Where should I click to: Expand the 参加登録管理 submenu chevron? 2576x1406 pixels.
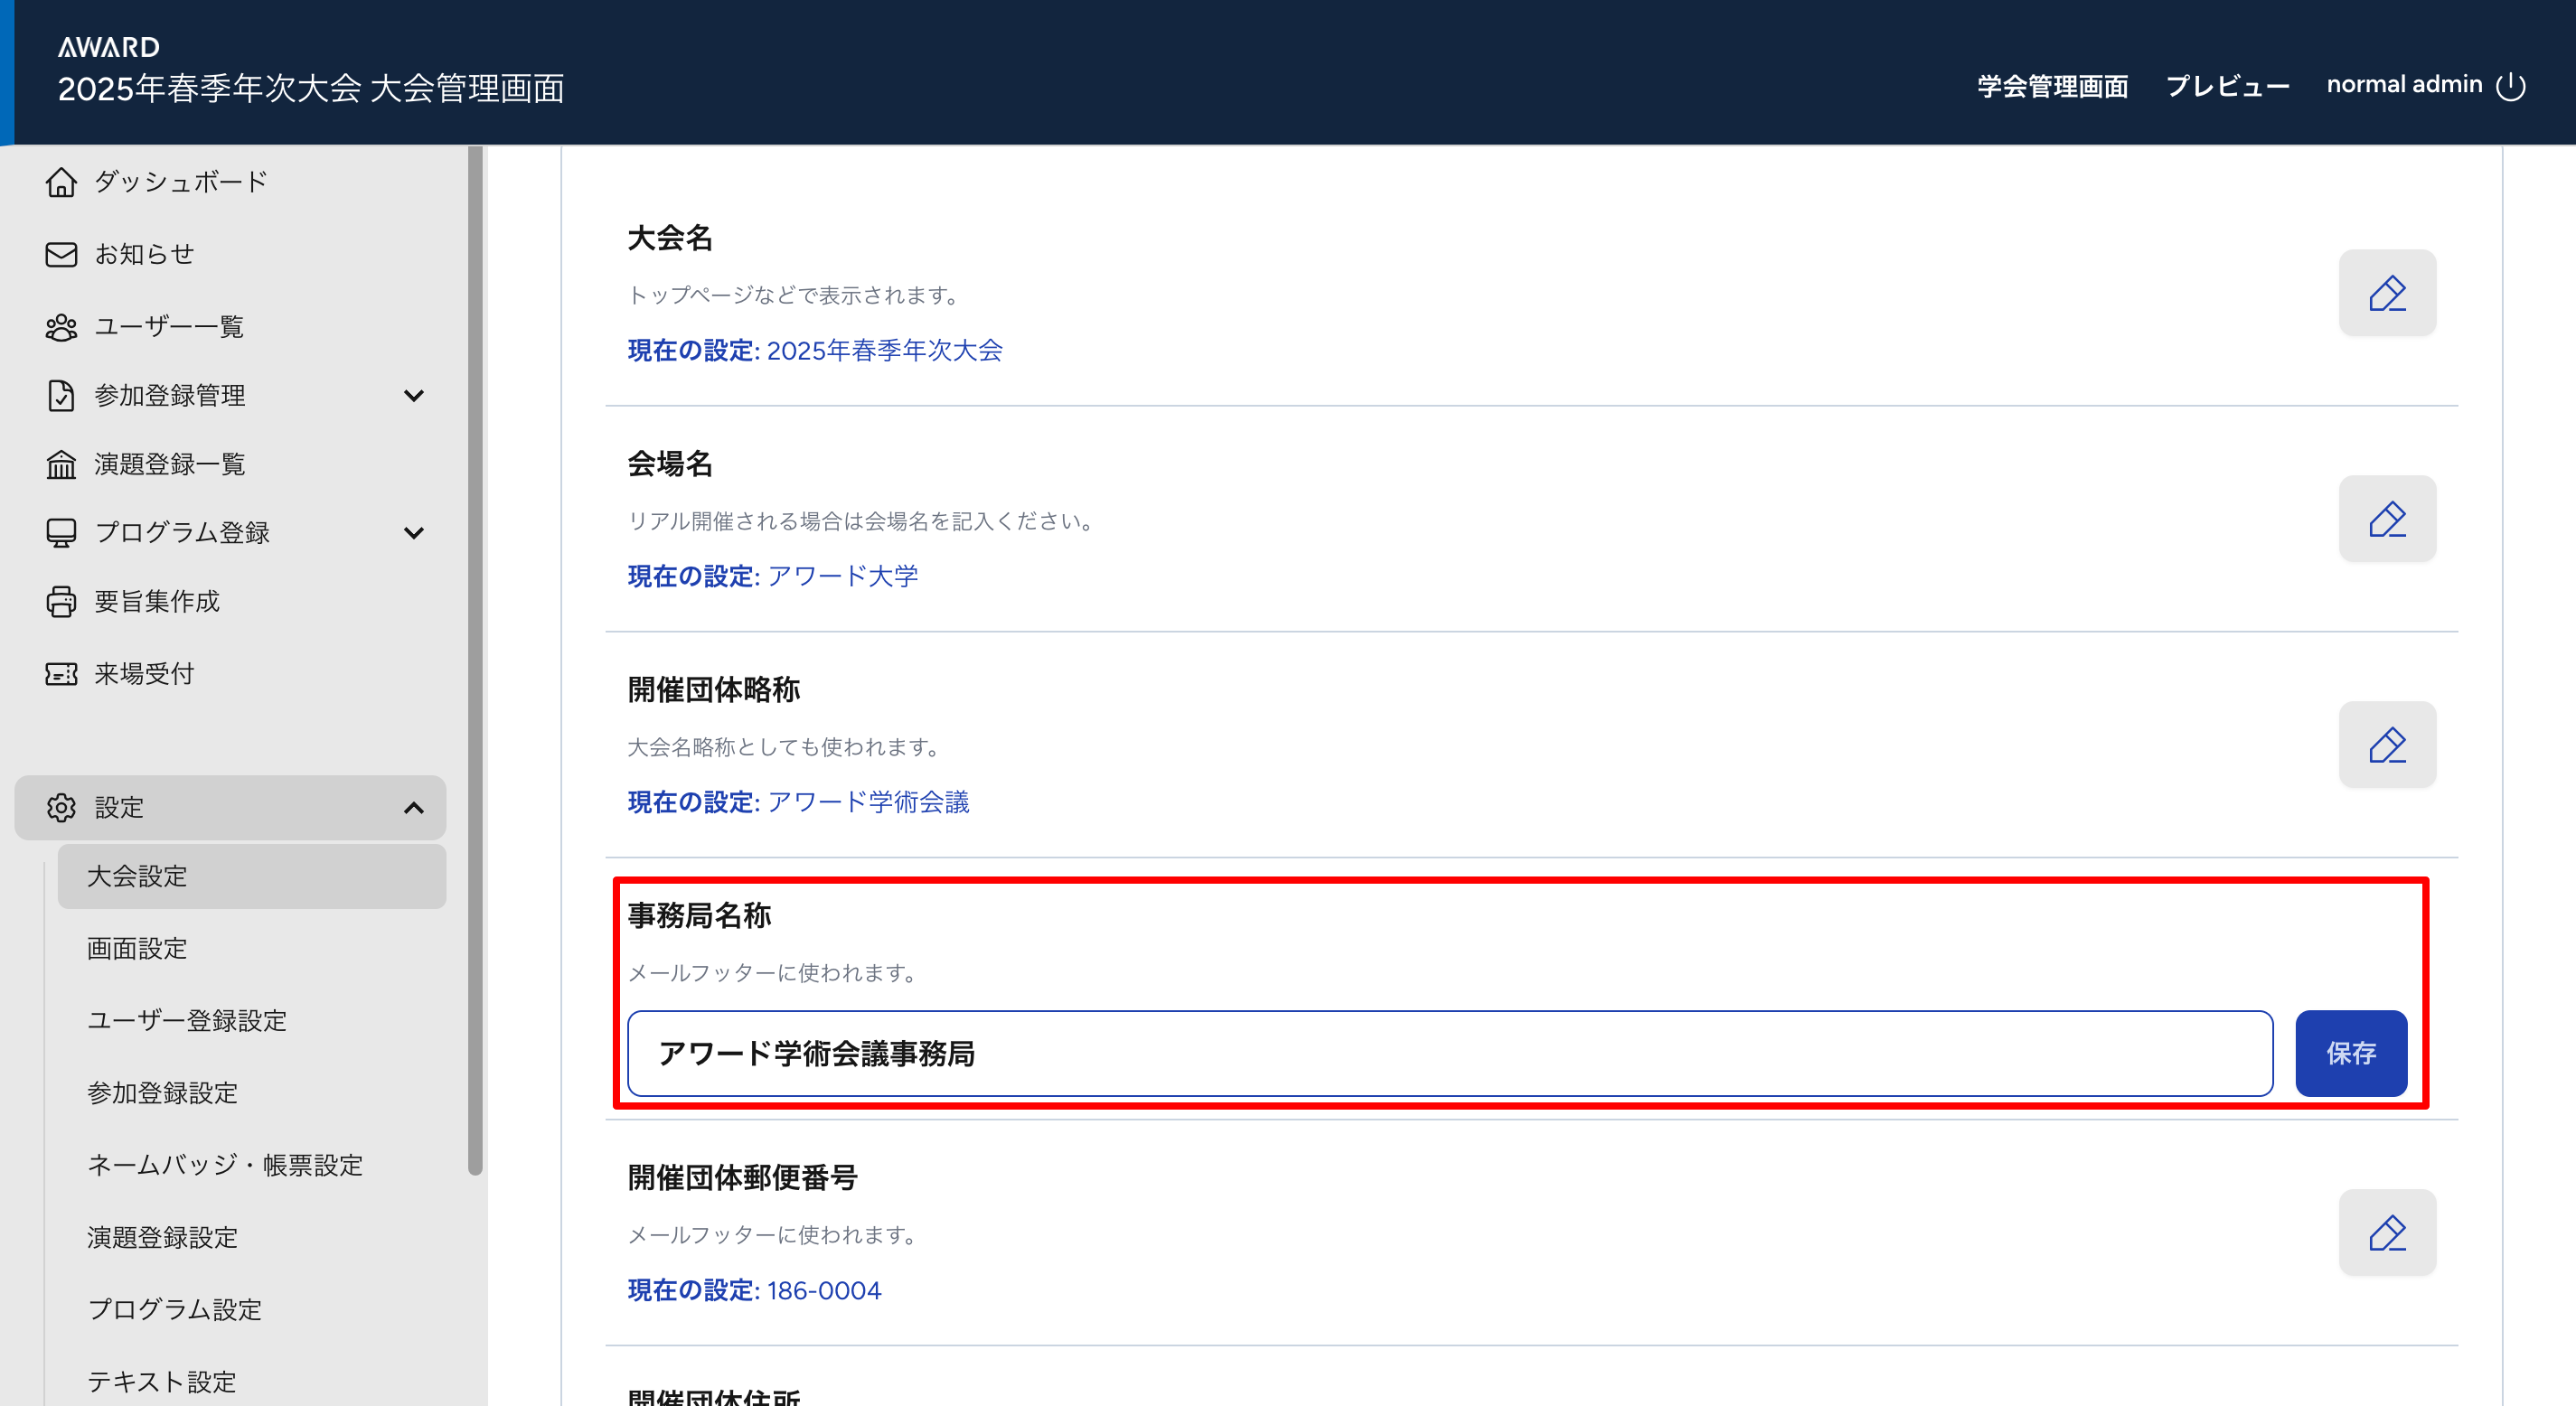413,396
